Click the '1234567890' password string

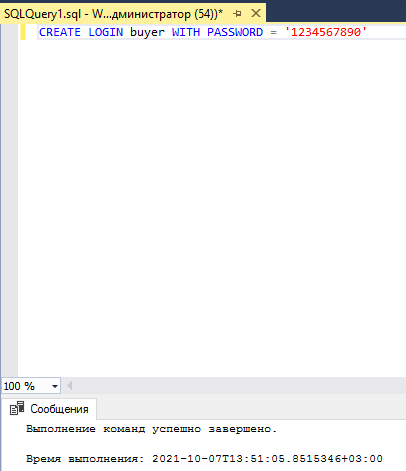(326, 32)
